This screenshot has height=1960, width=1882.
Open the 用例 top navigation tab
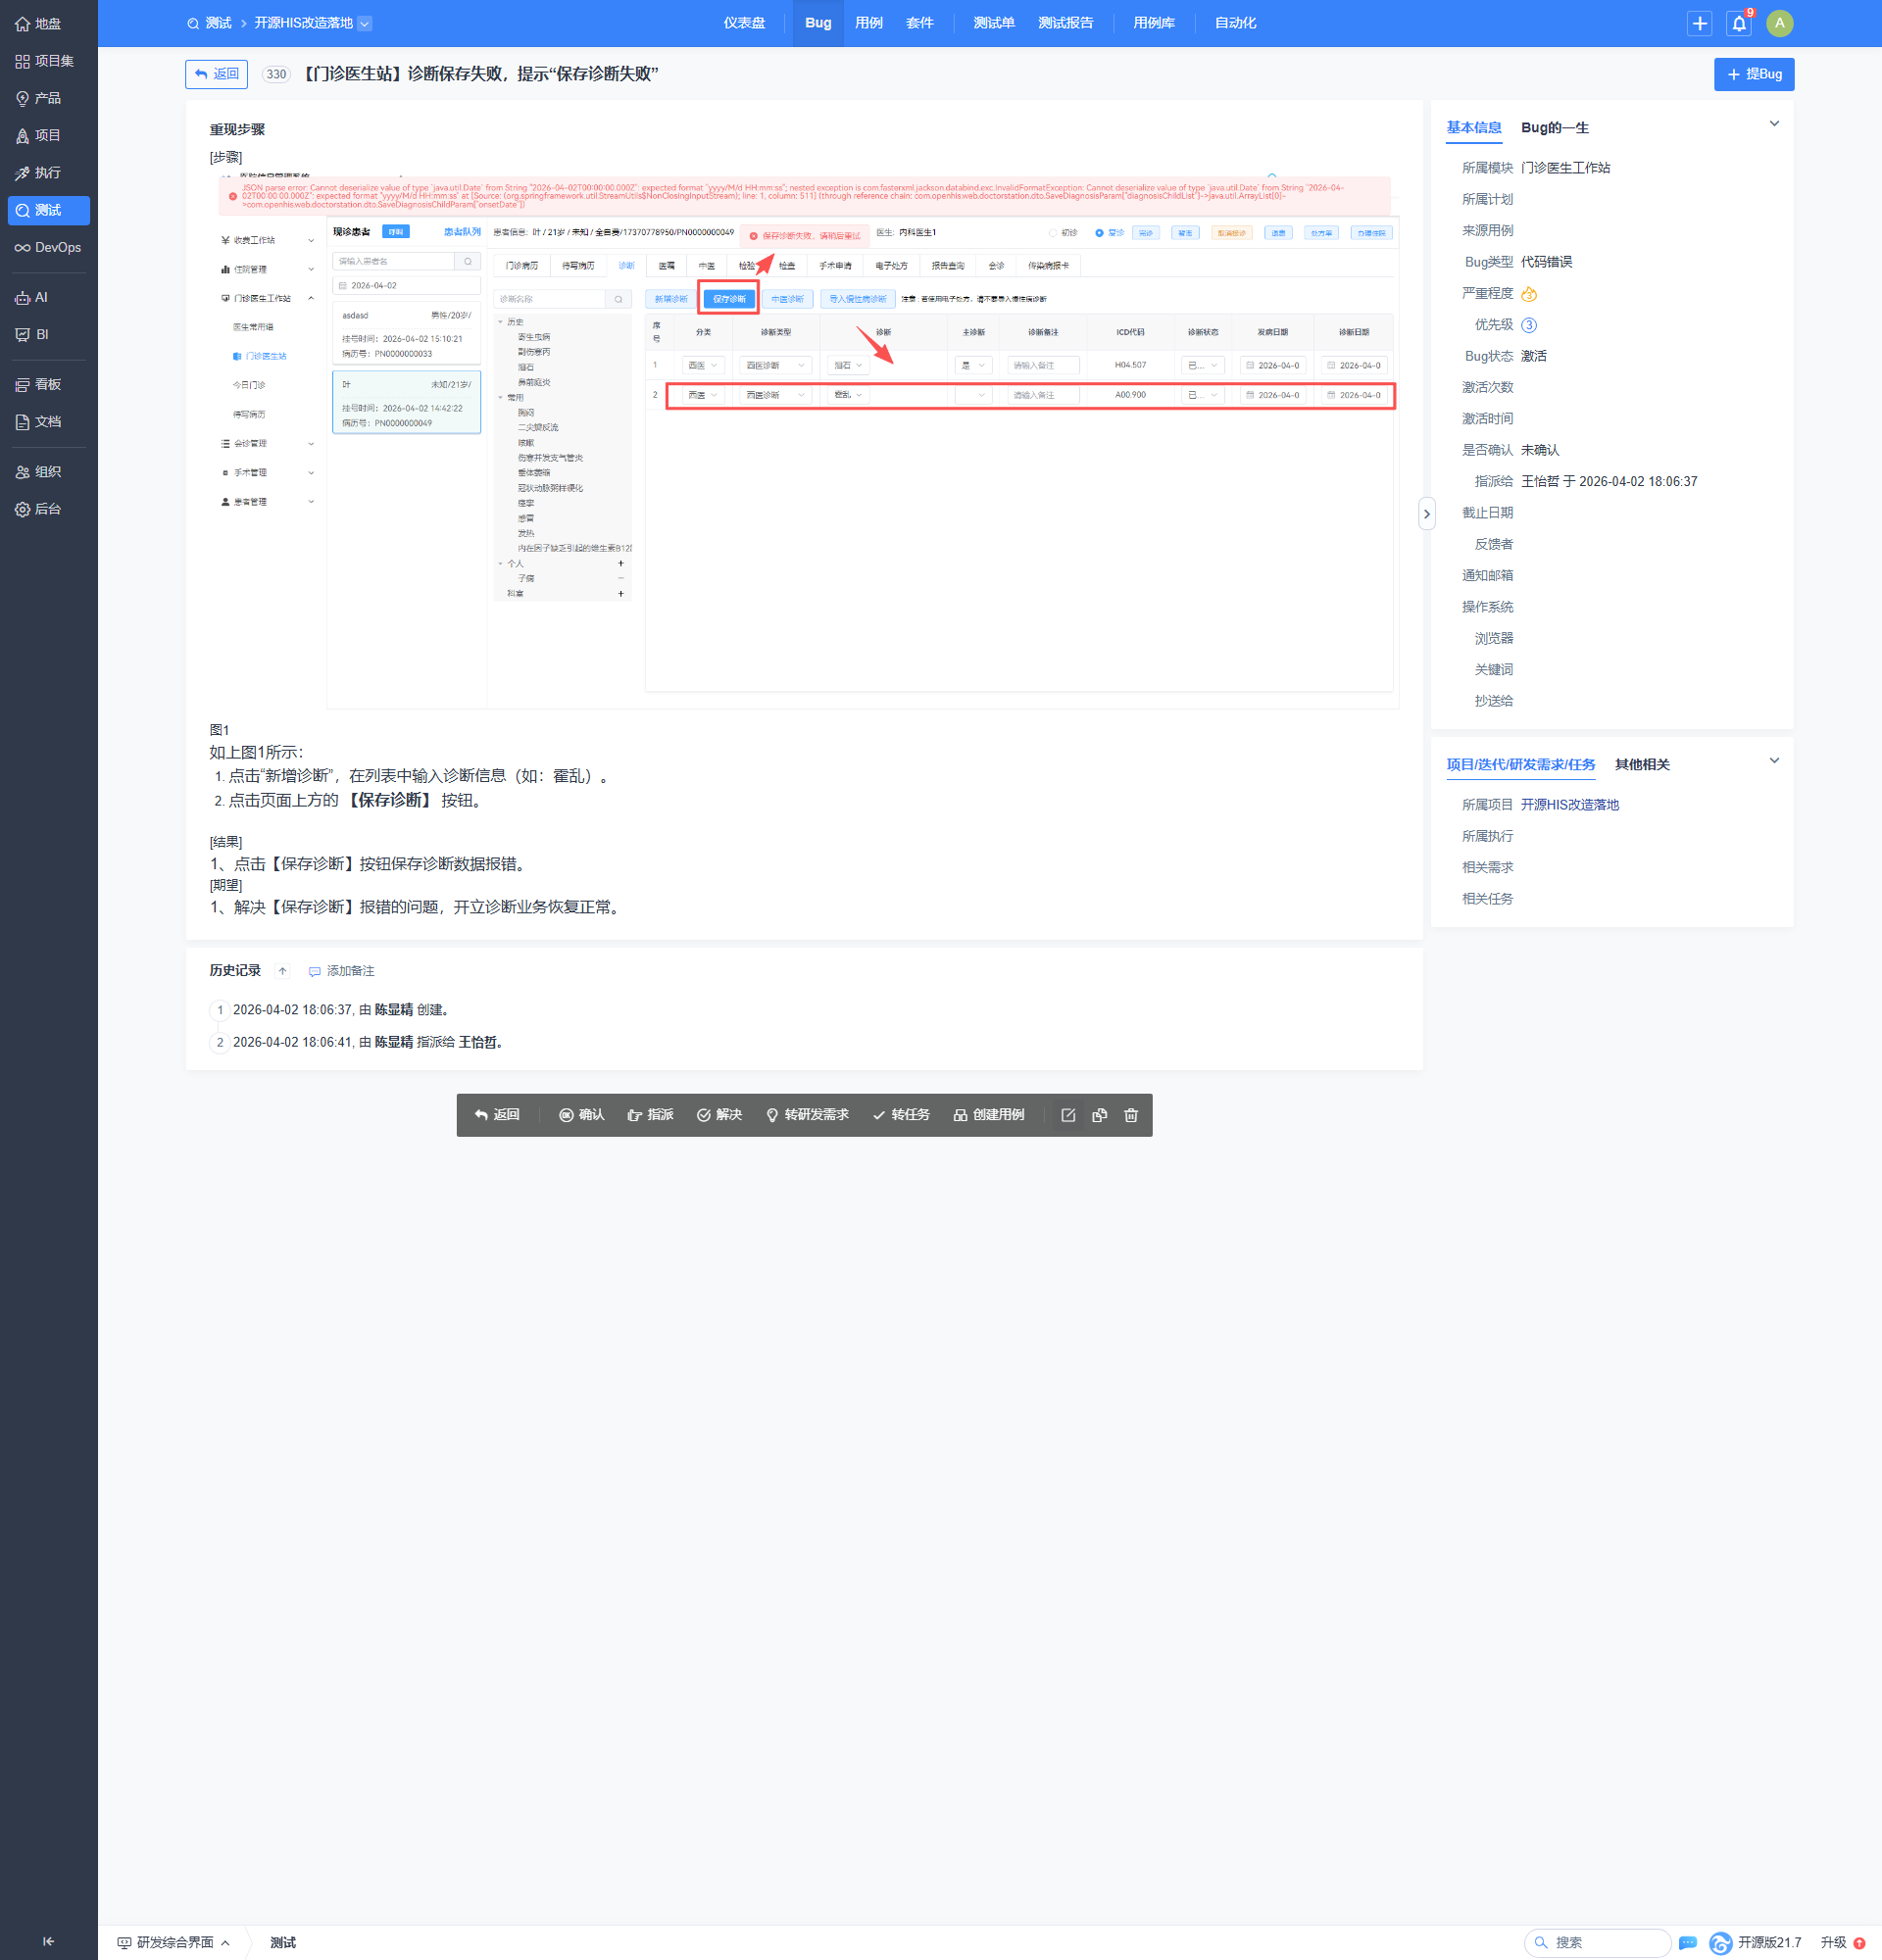tap(868, 23)
